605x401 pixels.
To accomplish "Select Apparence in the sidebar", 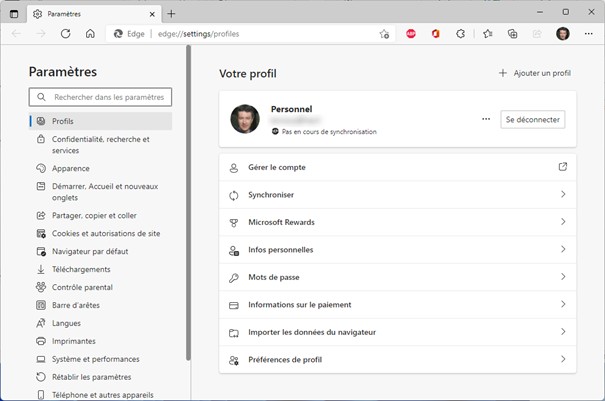I will (71, 169).
